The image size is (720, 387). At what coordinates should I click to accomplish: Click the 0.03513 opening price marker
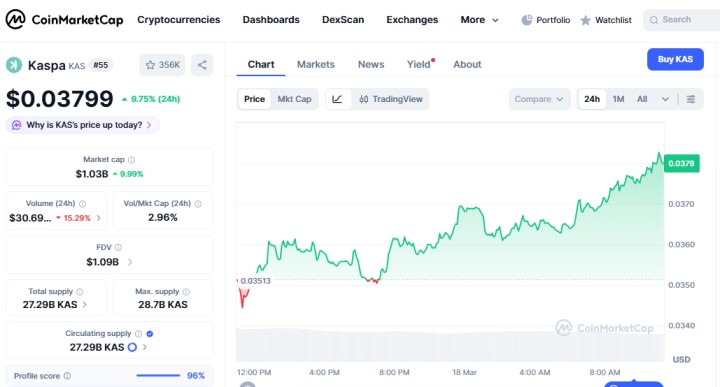click(255, 281)
